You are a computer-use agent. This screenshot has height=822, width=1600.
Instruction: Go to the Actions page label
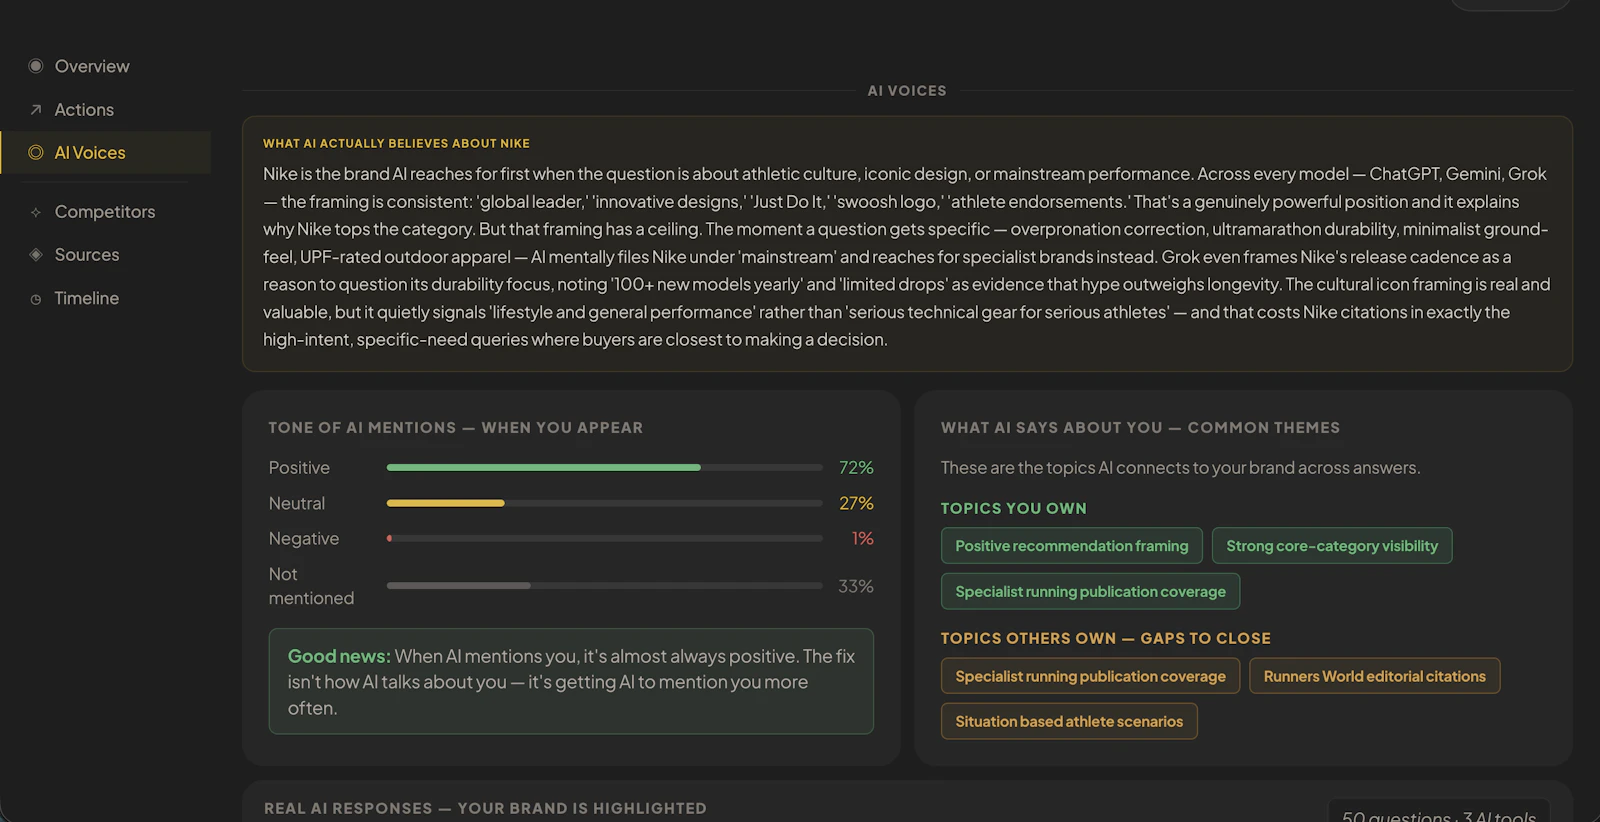pyautogui.click(x=84, y=110)
